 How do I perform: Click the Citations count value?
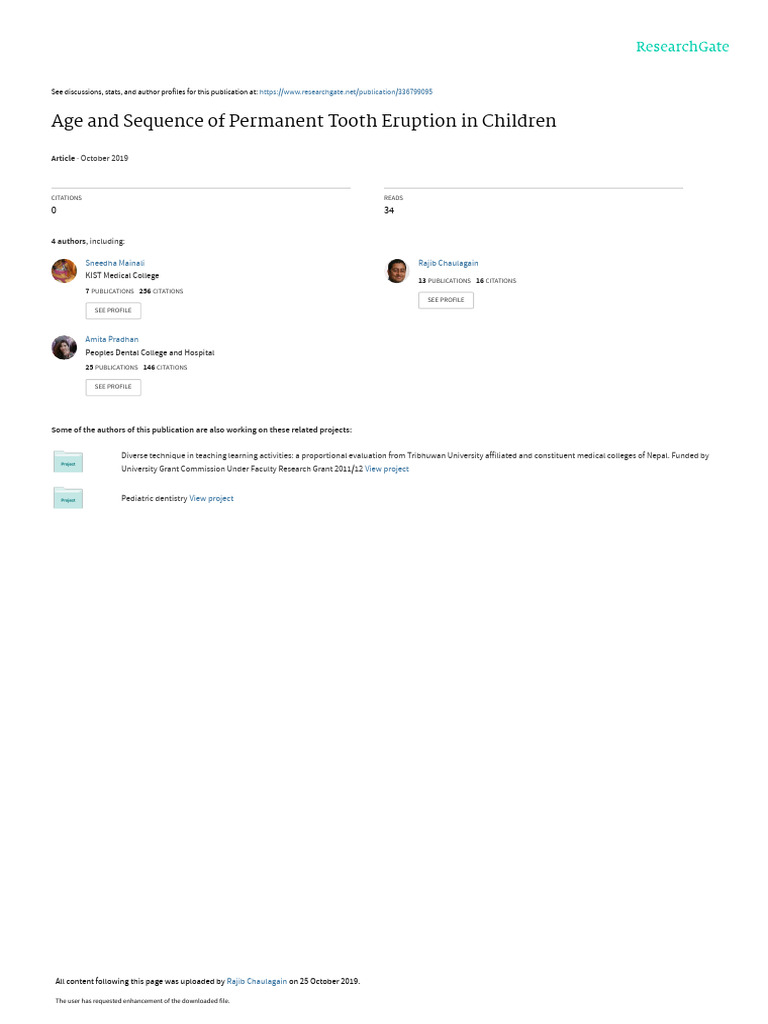[x=54, y=210]
